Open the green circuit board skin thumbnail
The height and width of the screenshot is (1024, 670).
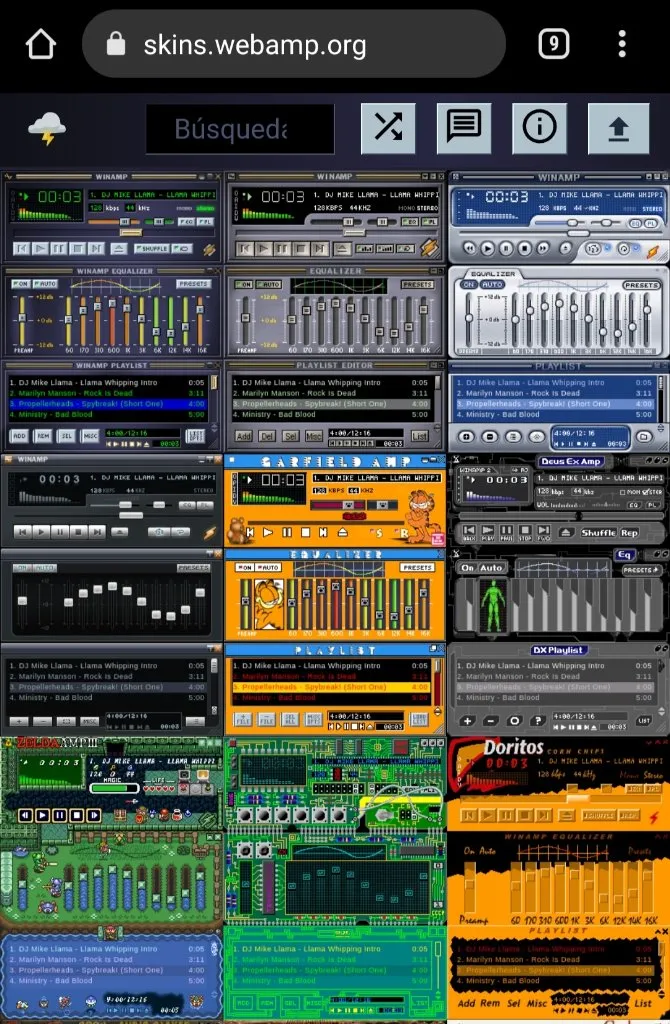(x=335, y=878)
